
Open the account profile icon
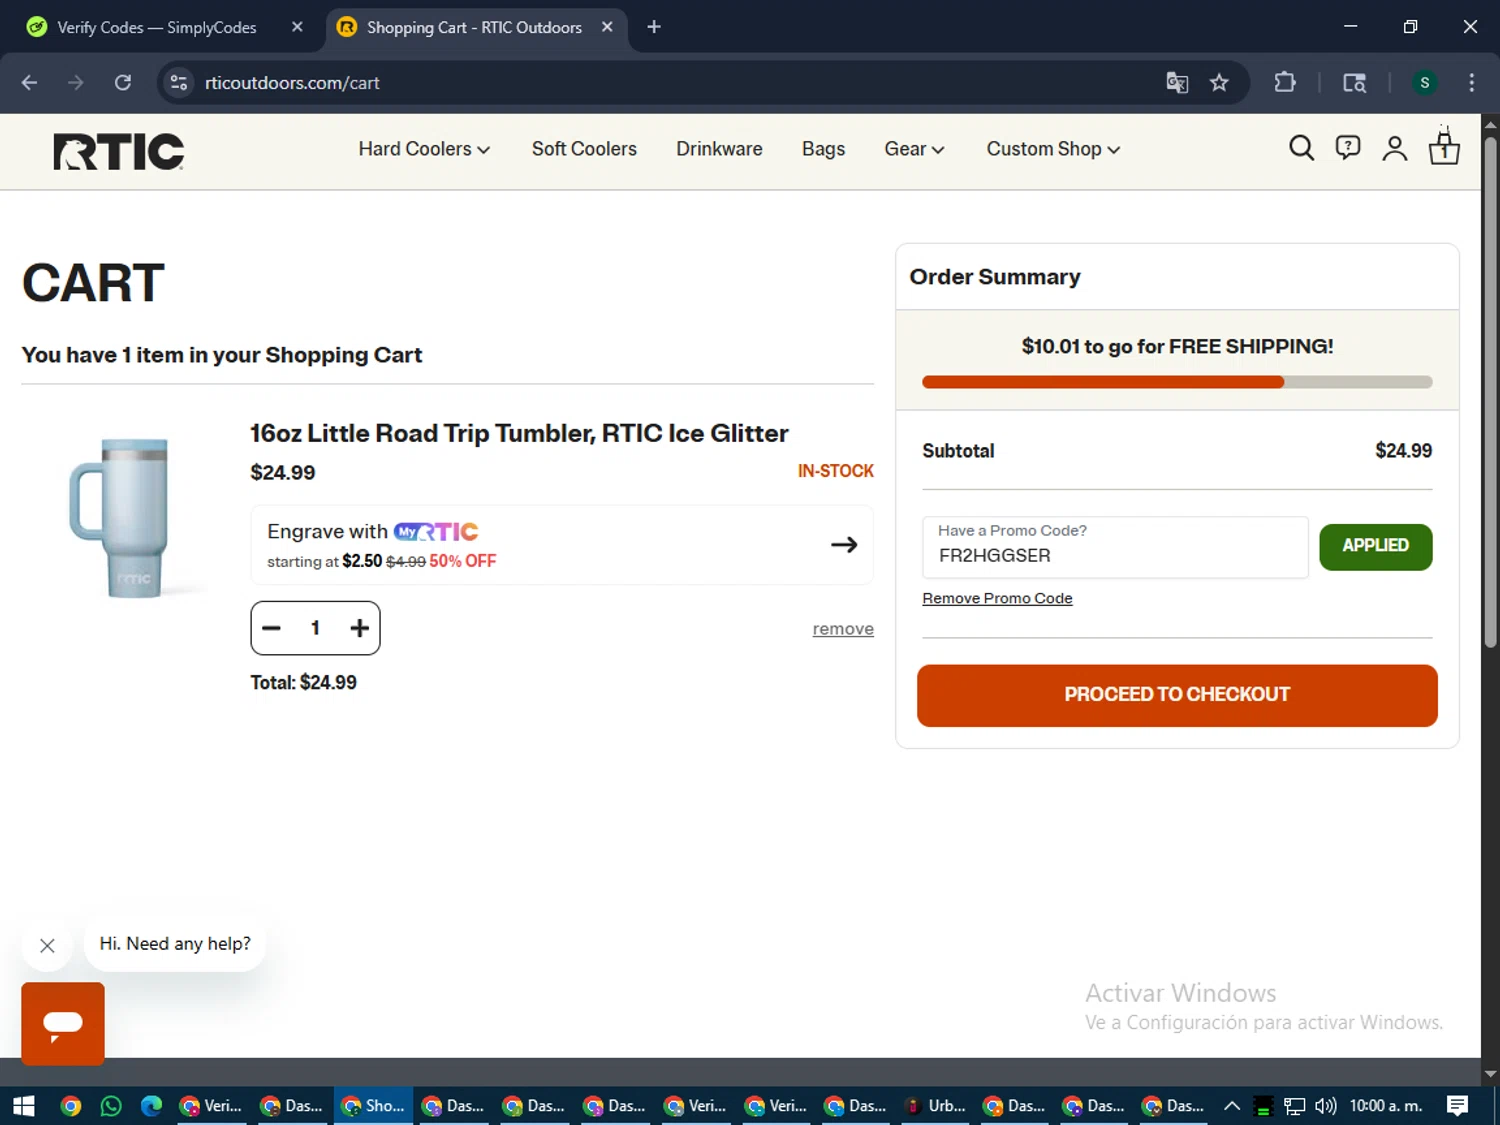point(1395,149)
